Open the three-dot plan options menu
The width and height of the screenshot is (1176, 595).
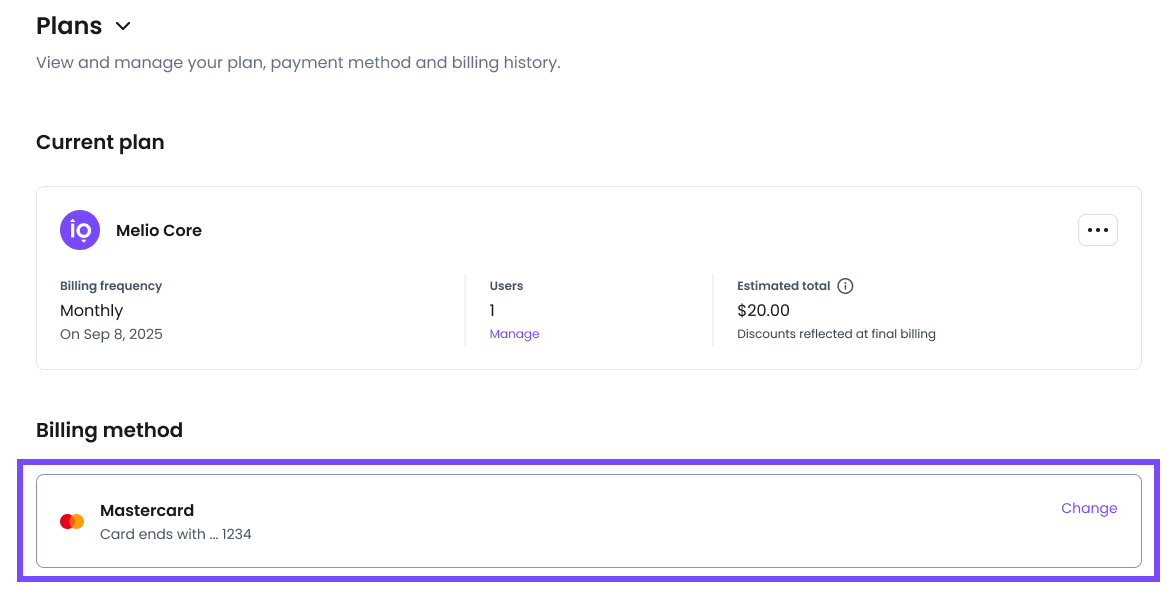coord(1097,230)
